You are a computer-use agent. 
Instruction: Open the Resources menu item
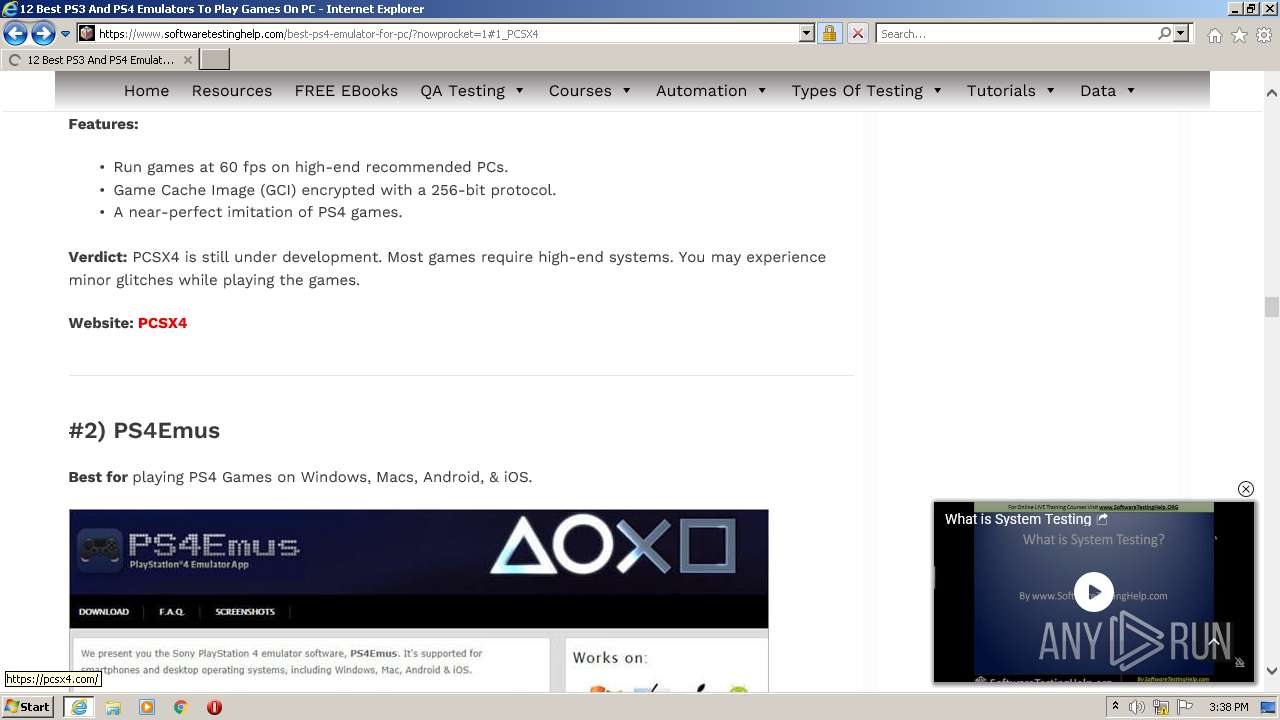coord(232,90)
